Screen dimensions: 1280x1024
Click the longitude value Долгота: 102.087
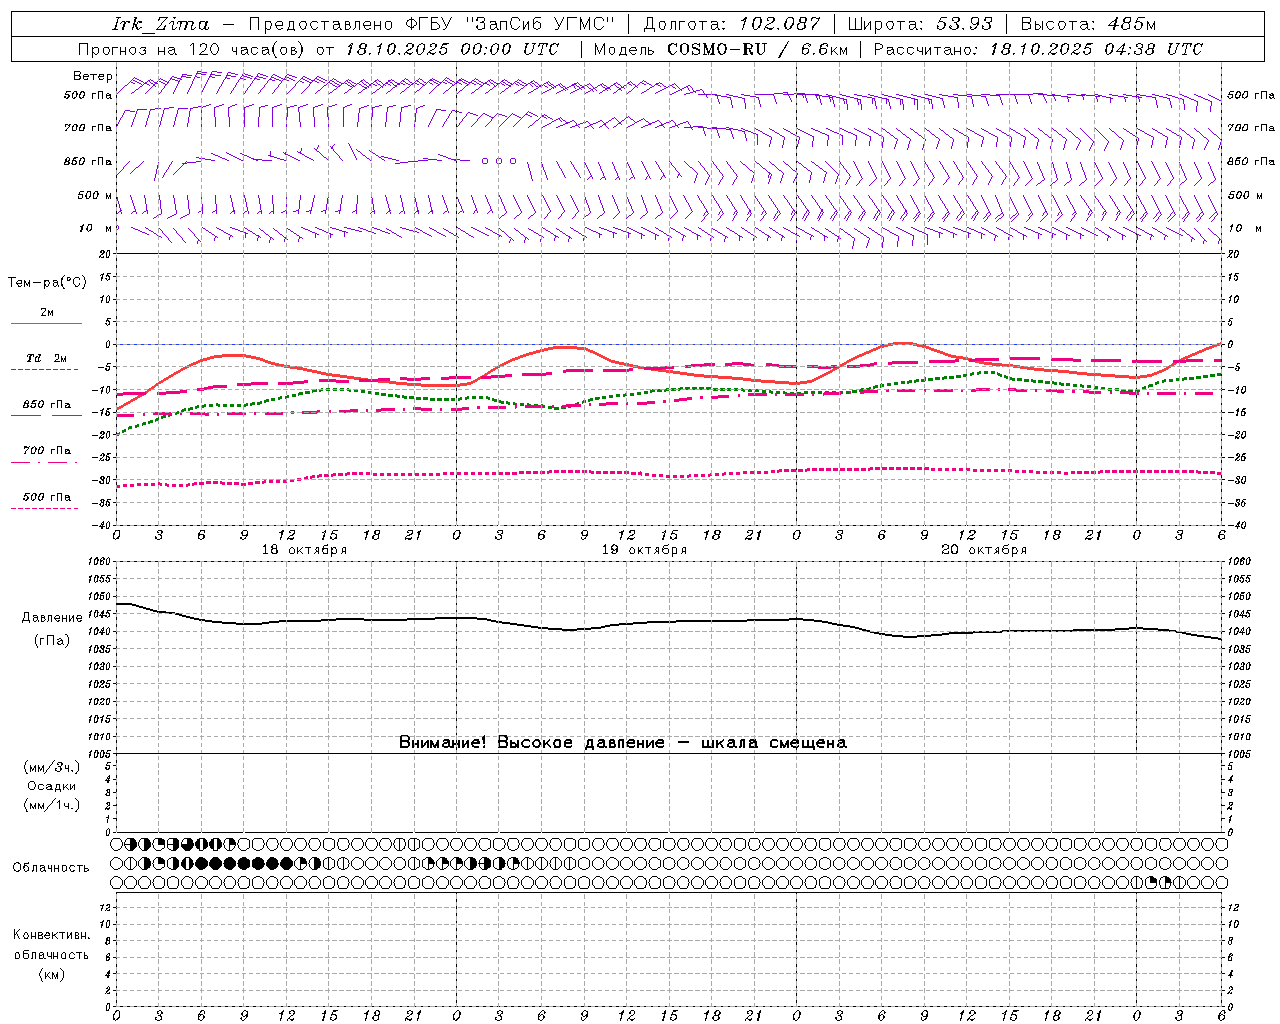731,24
